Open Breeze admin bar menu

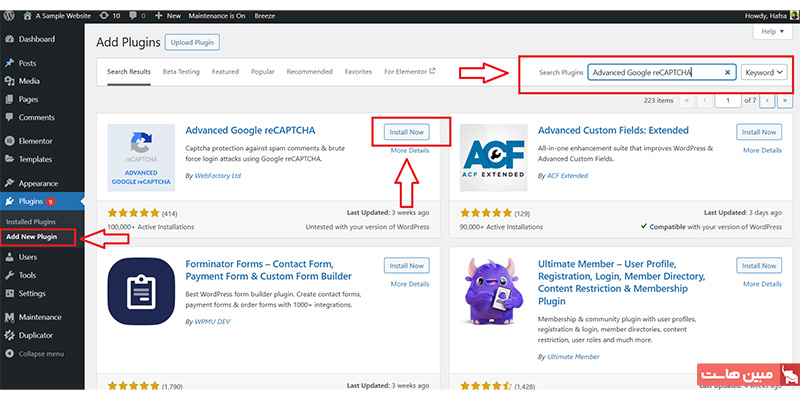point(265,16)
